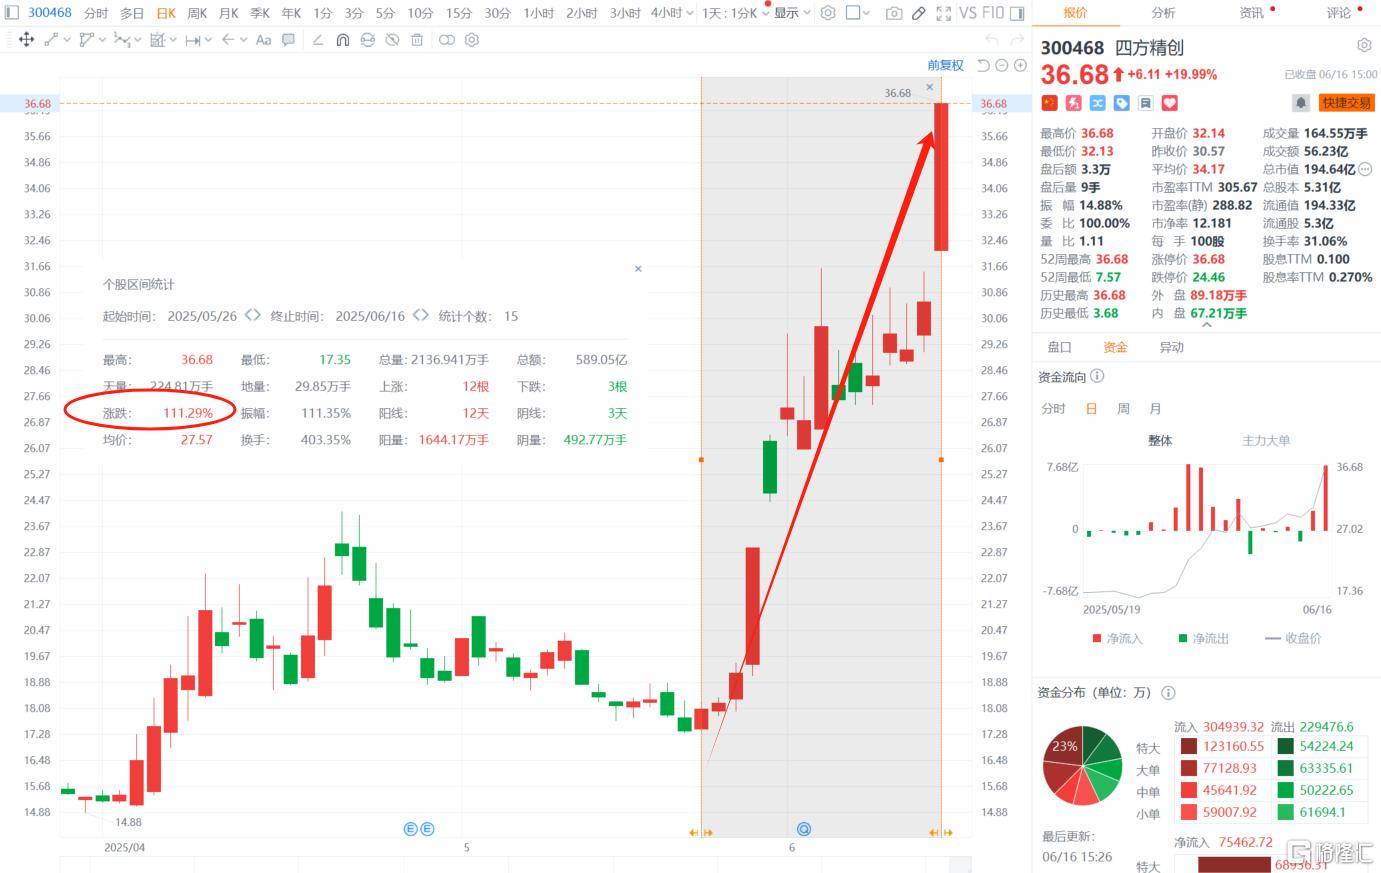Click the red 特大 inflow color swatch

tap(1188, 746)
